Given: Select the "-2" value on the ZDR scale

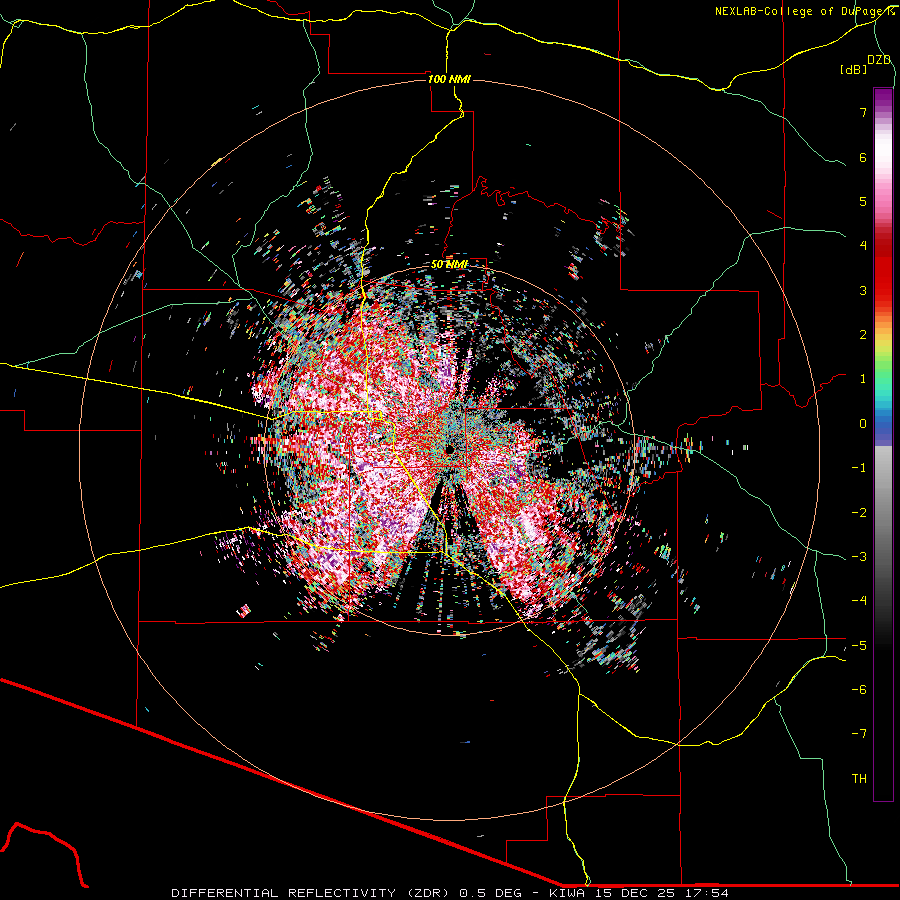Looking at the screenshot, I should coord(859,513).
